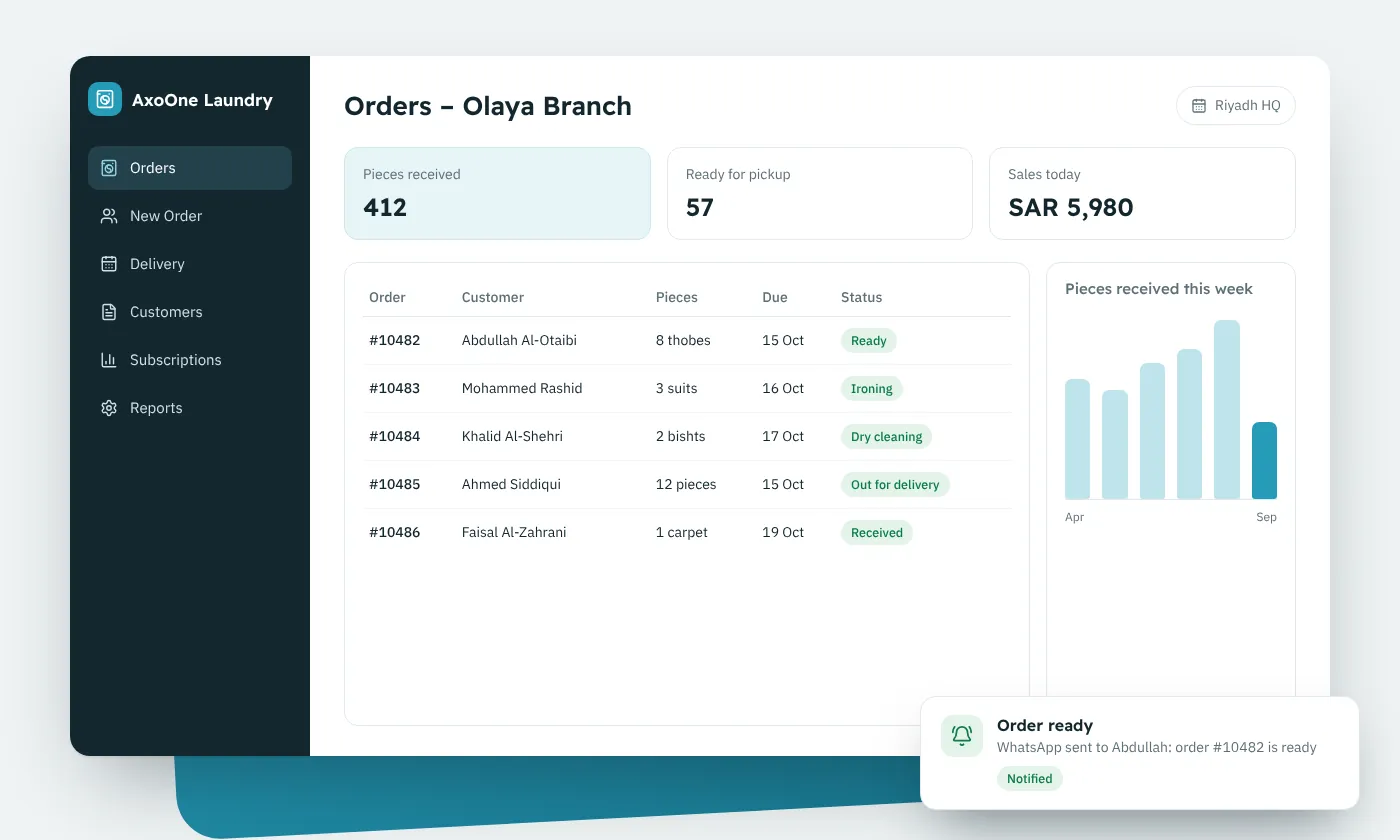This screenshot has width=1400, height=840.
Task: Click the Notified badge in the notification
Action: pyautogui.click(x=1029, y=779)
